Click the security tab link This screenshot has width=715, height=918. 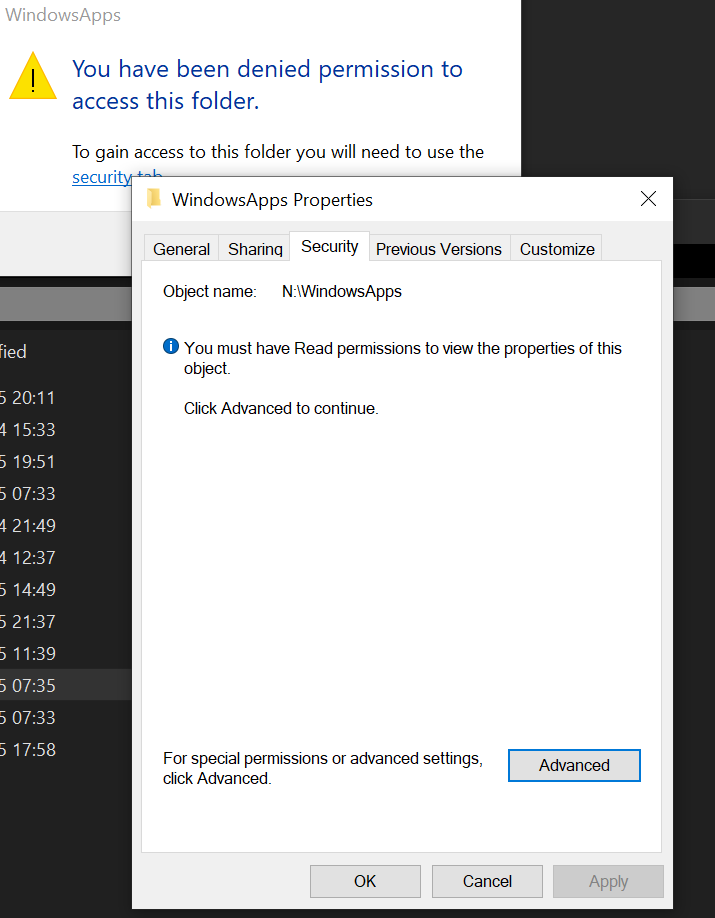(x=102, y=177)
